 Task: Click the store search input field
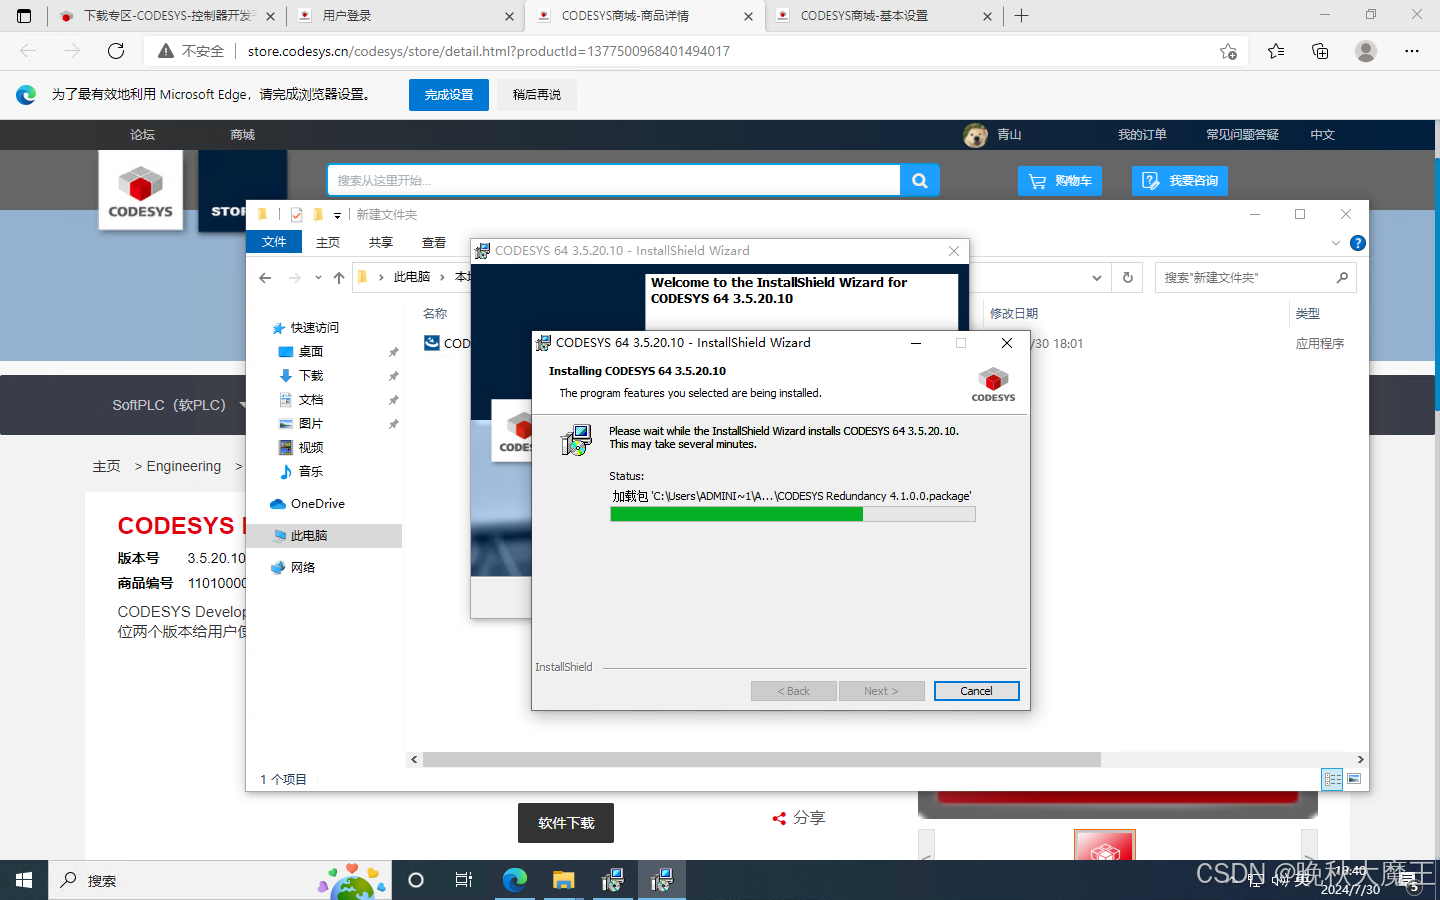pyautogui.click(x=614, y=180)
